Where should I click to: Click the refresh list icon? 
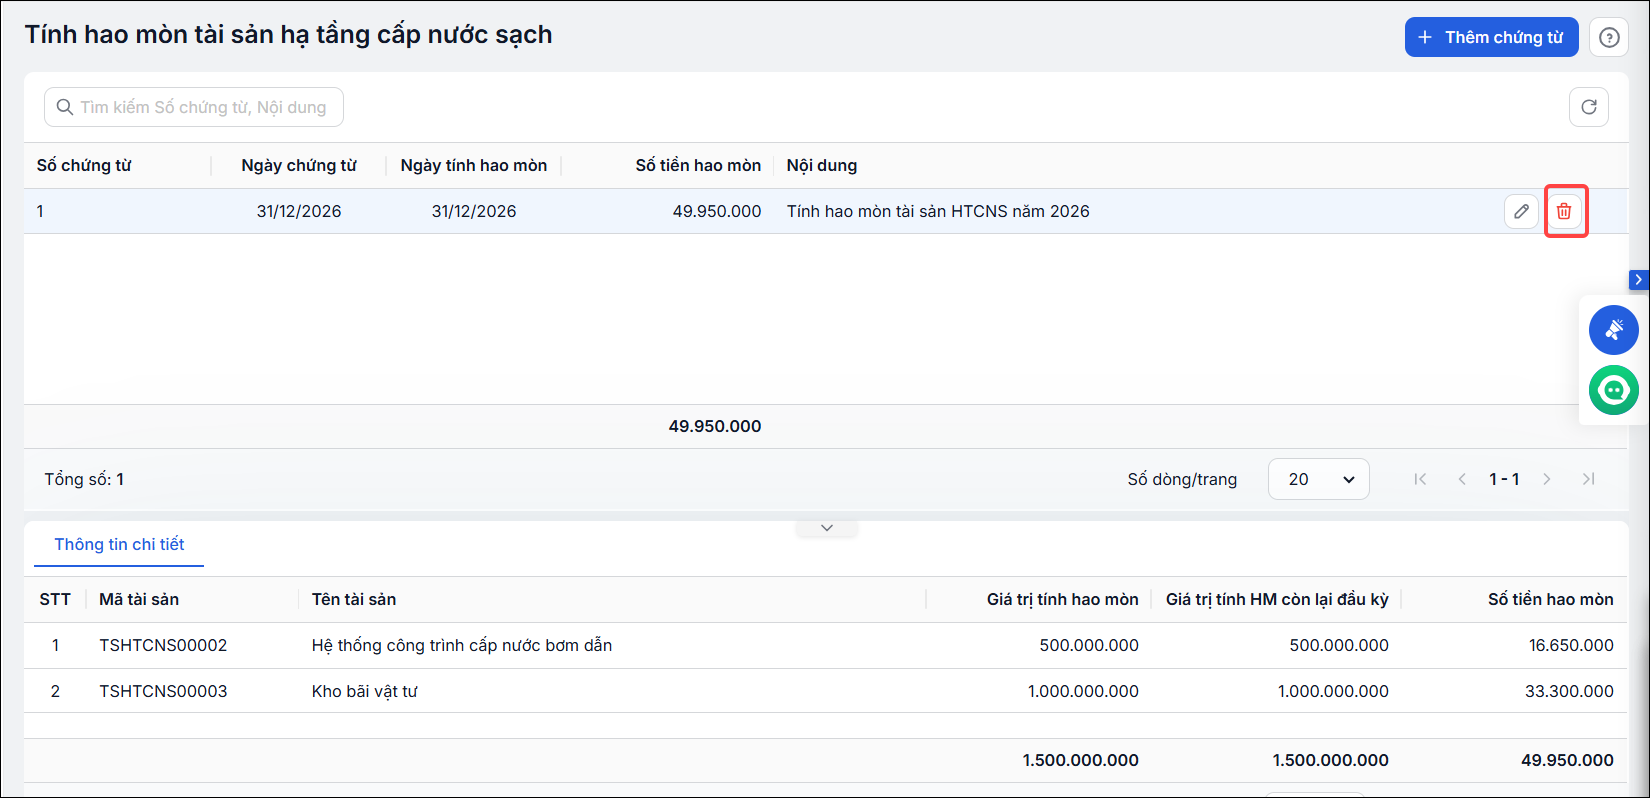click(x=1588, y=107)
